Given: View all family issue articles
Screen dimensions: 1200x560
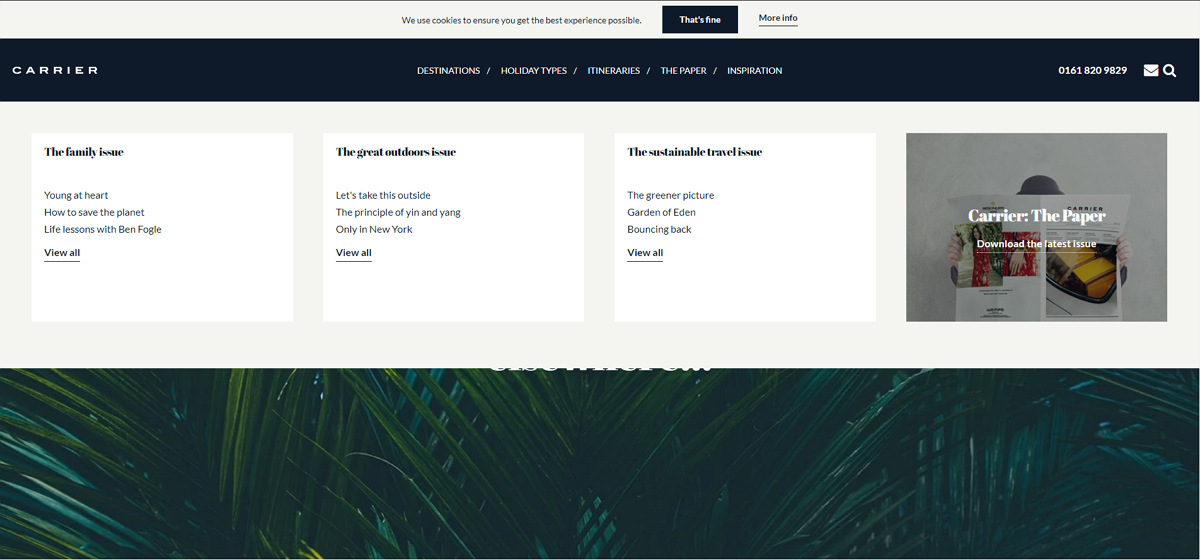Looking at the screenshot, I should coord(62,253).
